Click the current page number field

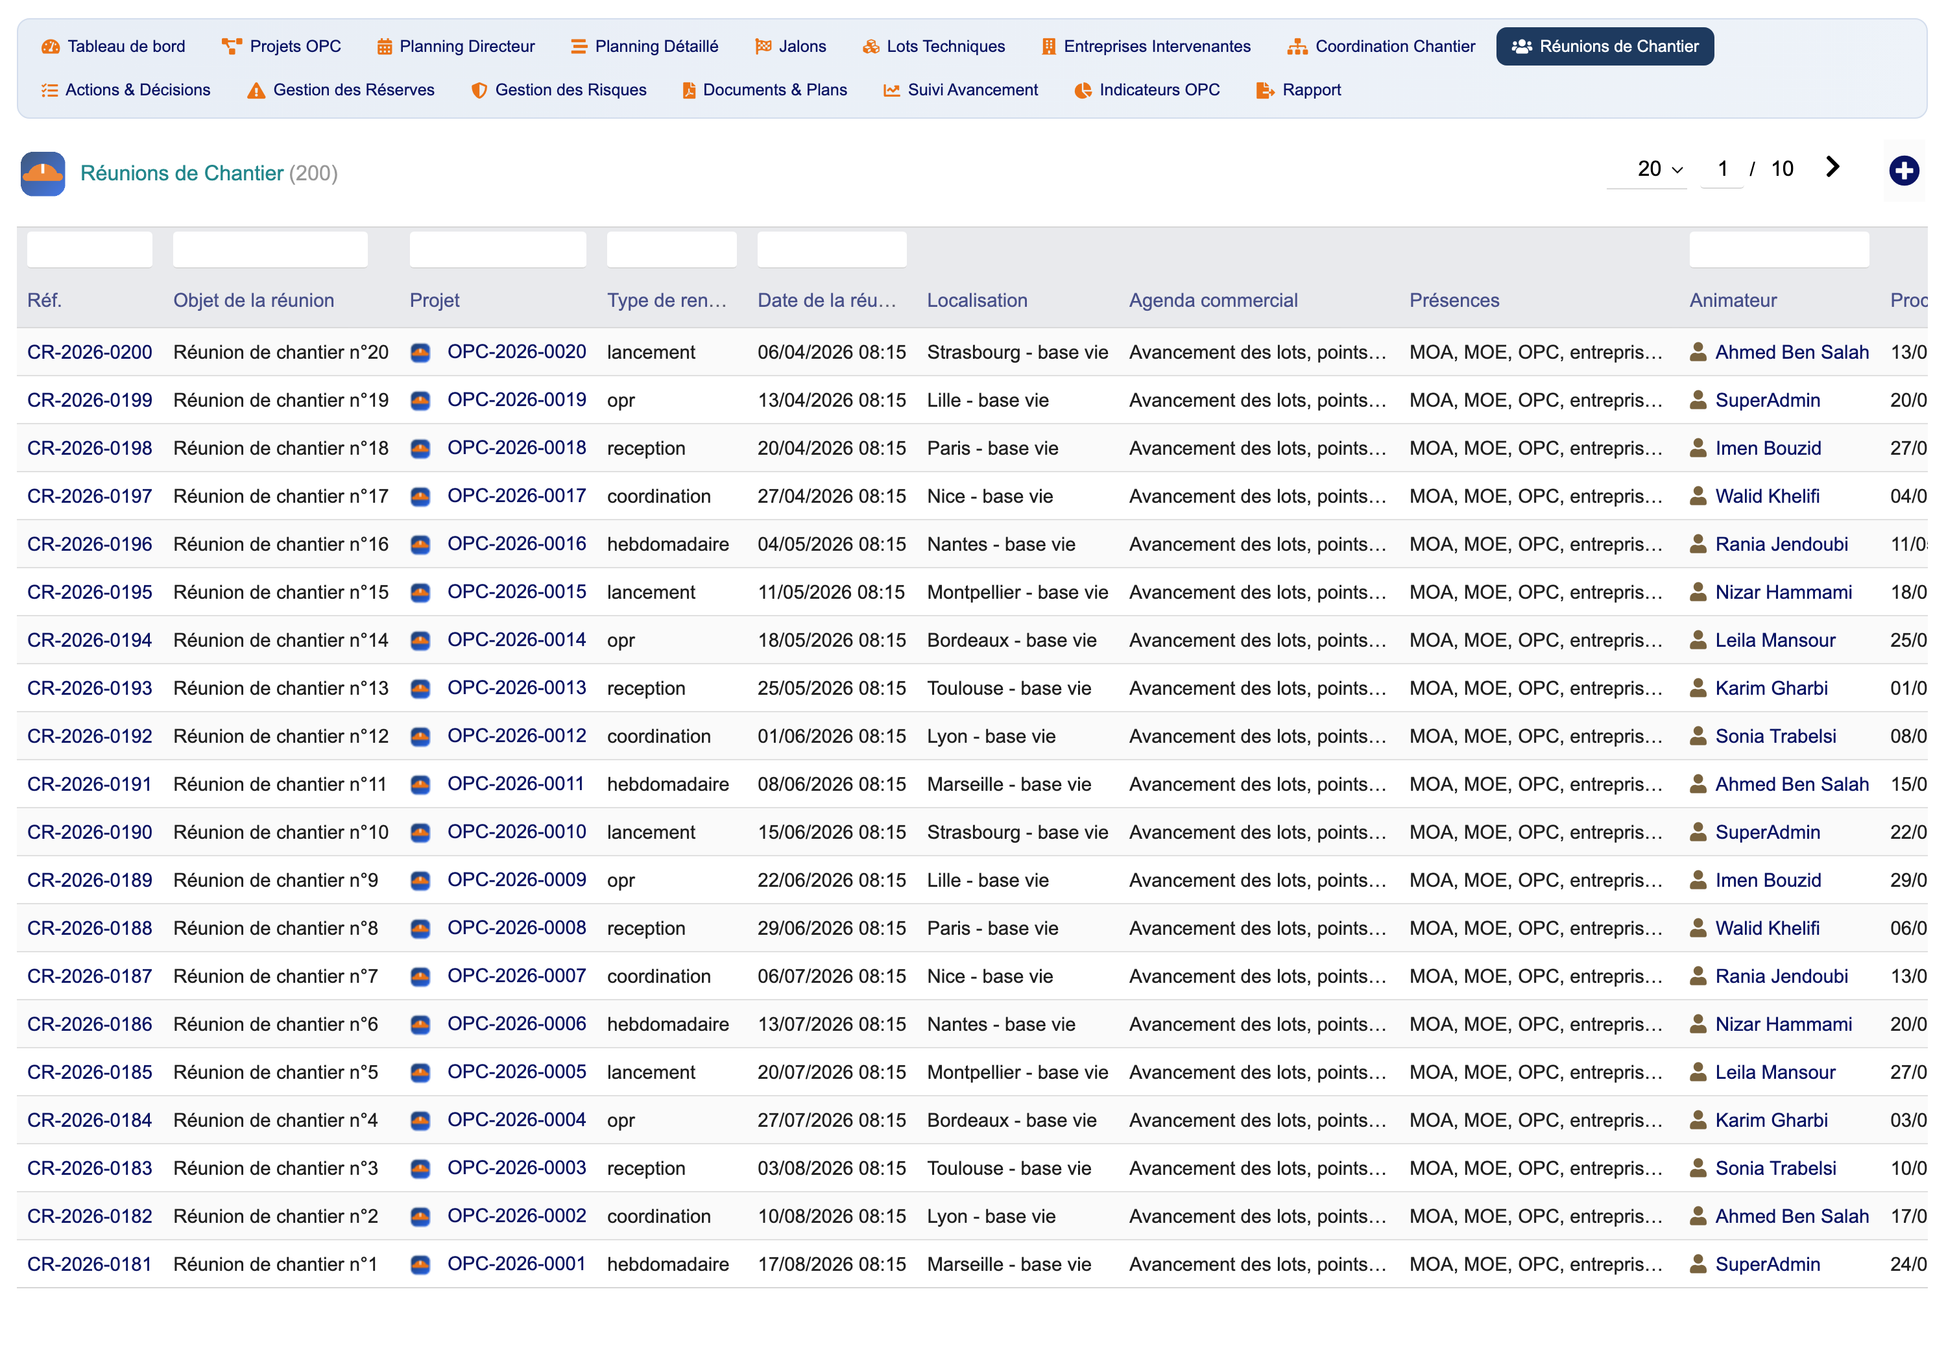tap(1722, 169)
